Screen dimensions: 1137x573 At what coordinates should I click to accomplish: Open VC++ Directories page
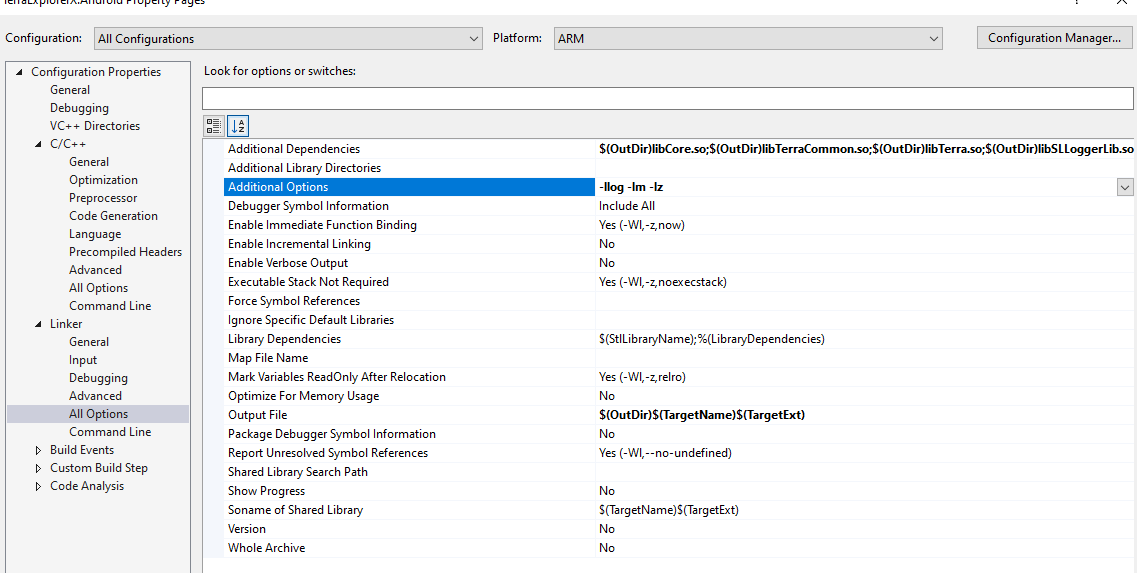[95, 125]
